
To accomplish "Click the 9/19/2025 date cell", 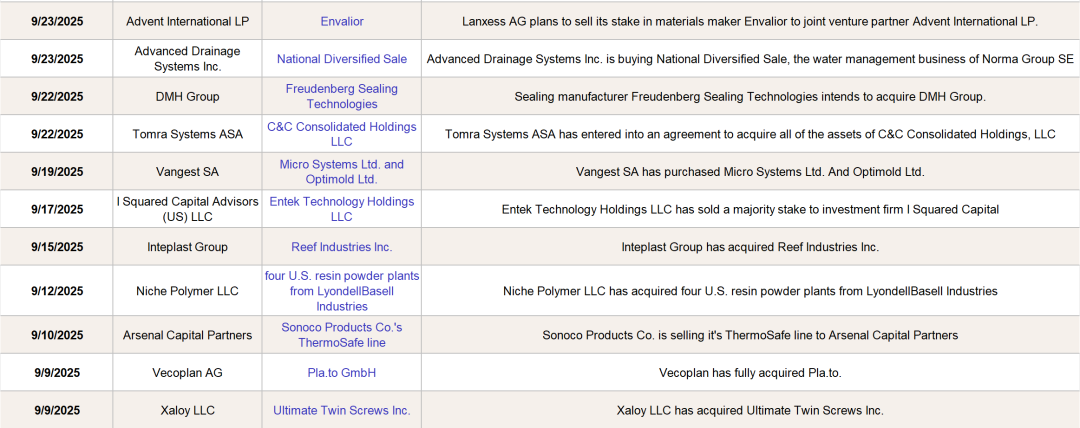I will coord(58,171).
